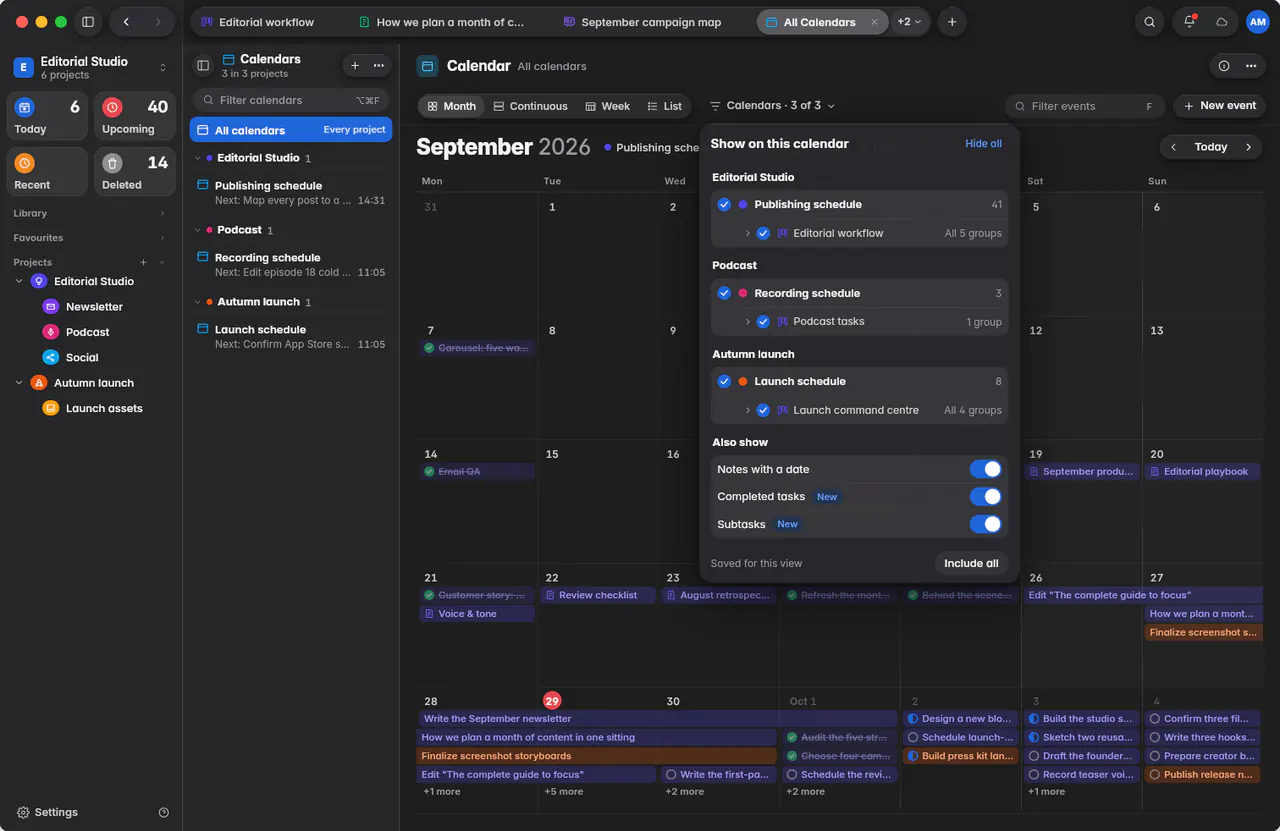The height and width of the screenshot is (831, 1280).
Task: Open the notifications bell
Action: 1189,22
